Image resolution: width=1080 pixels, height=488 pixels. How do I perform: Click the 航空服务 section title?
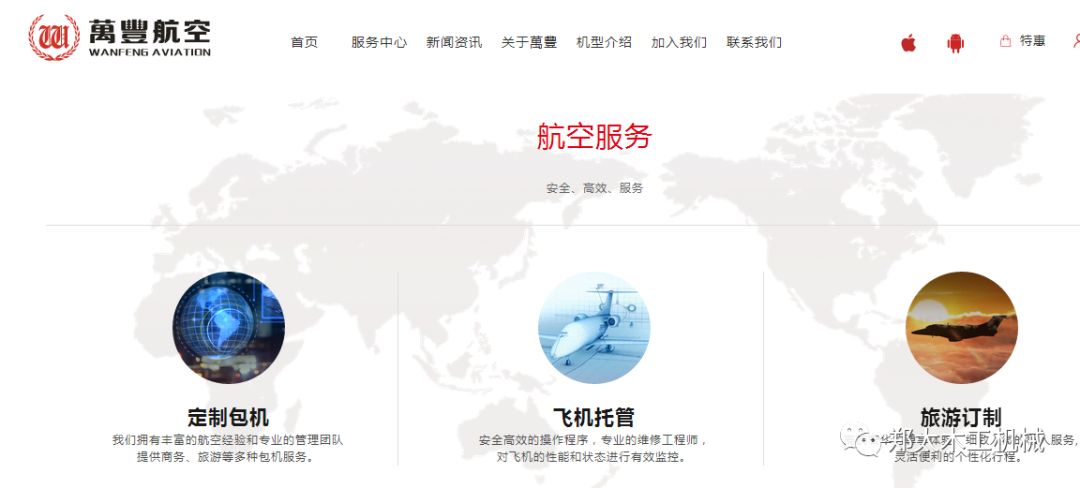click(x=594, y=137)
